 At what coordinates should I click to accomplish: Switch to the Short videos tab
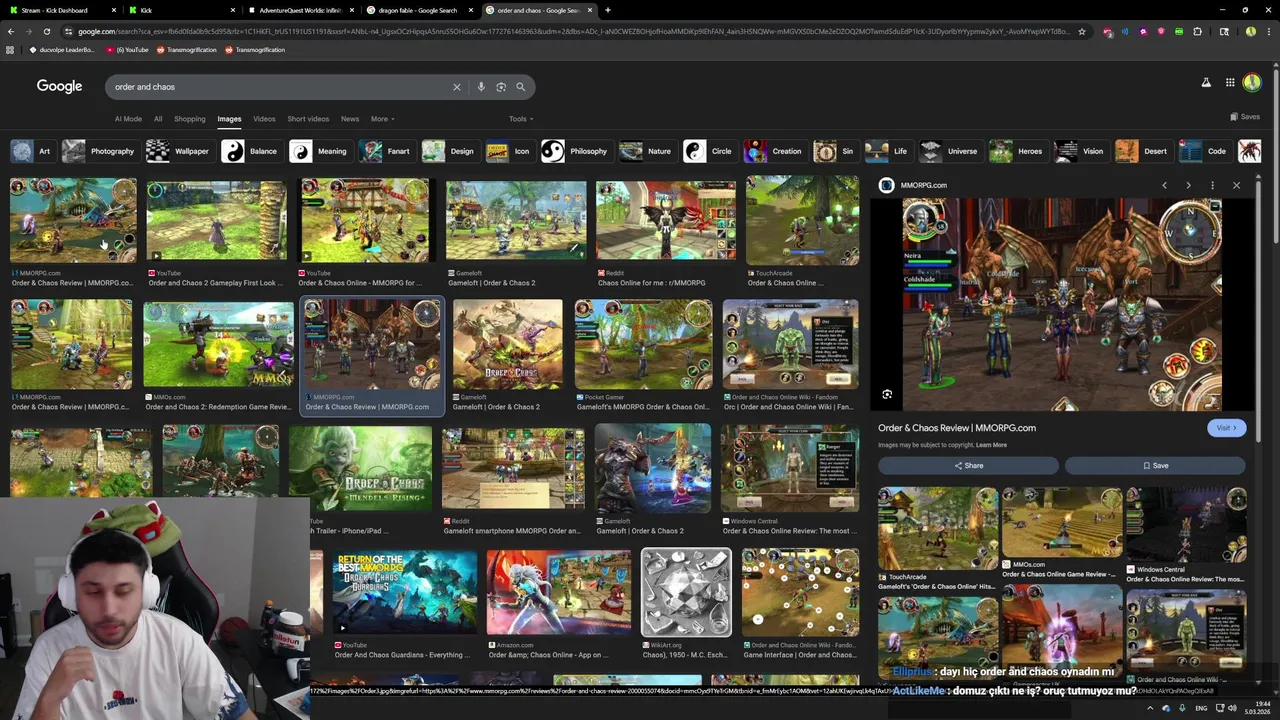click(308, 119)
